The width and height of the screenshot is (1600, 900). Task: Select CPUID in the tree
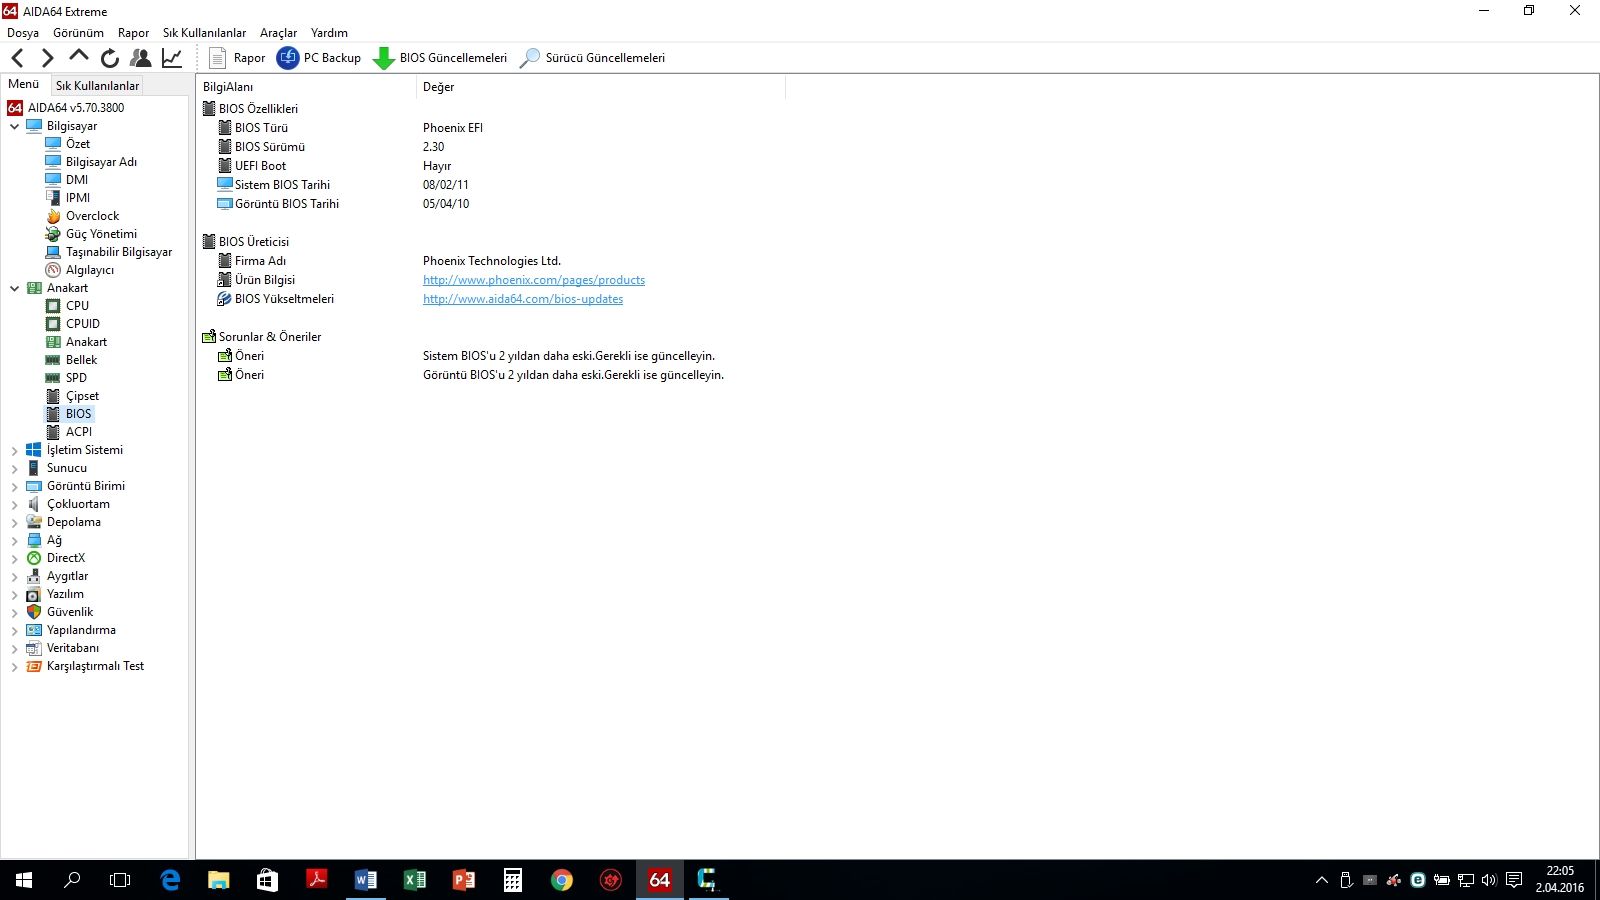coord(83,324)
